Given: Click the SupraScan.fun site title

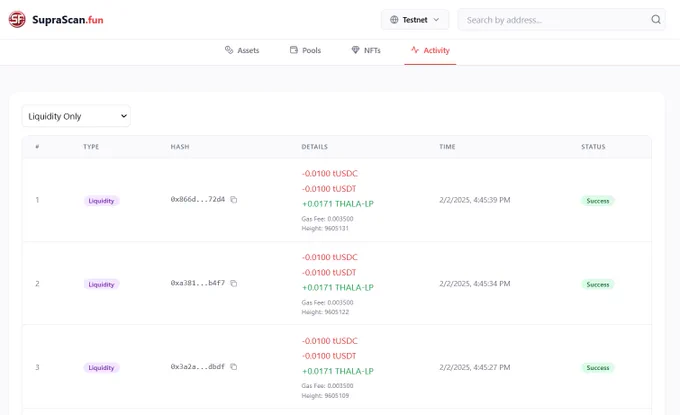Looking at the screenshot, I should click(x=68, y=20).
